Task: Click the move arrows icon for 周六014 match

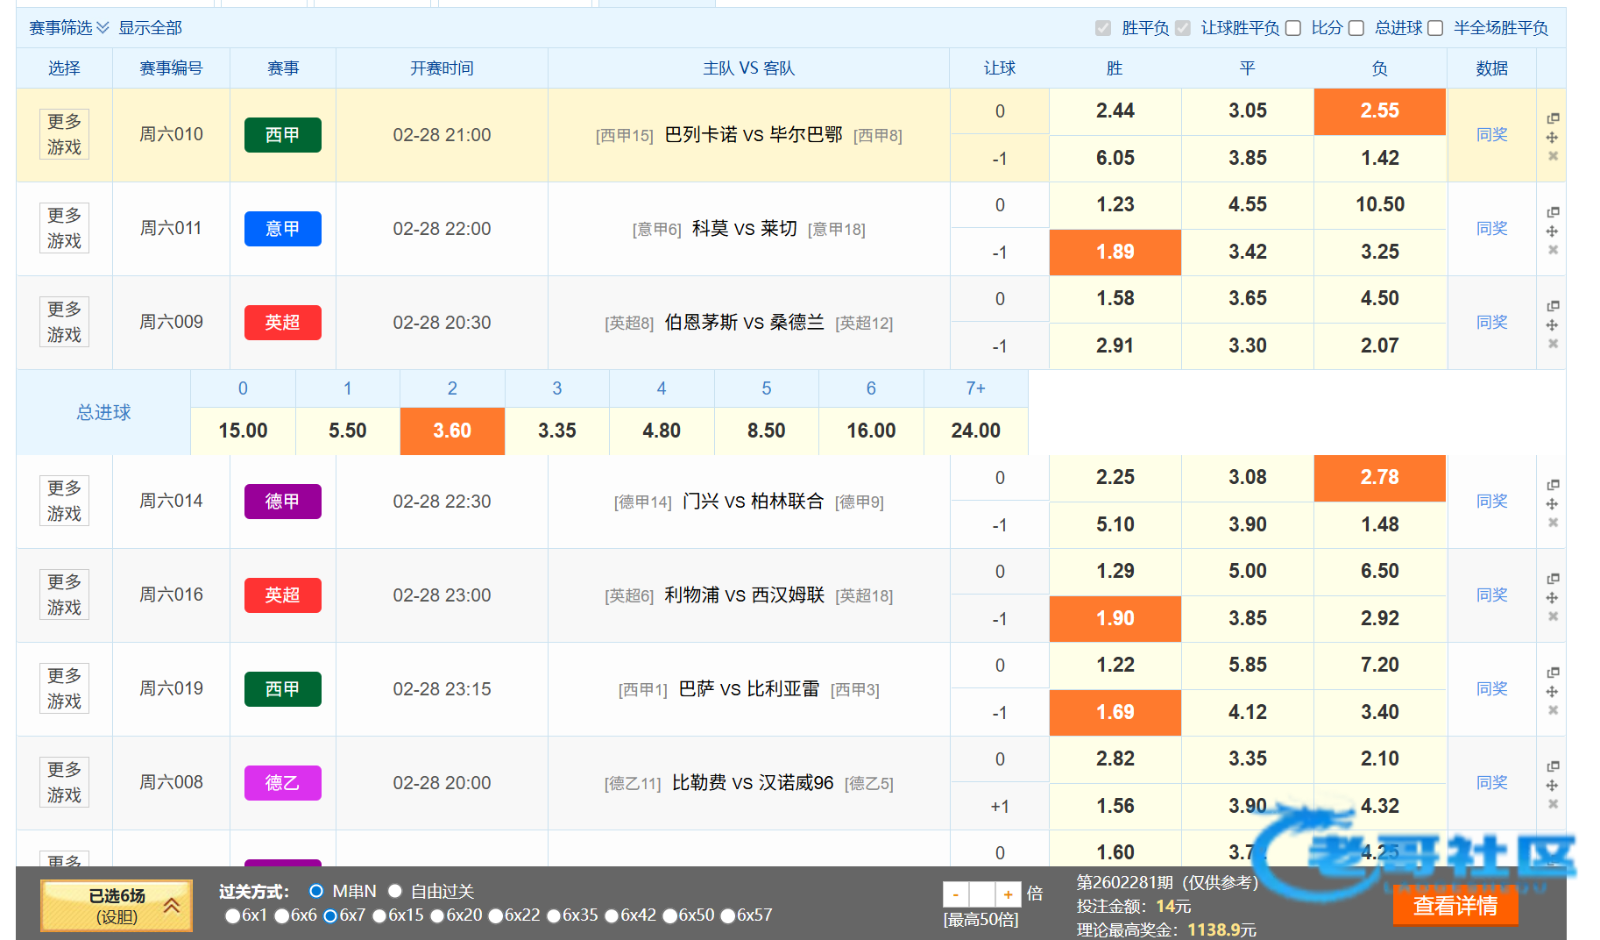Action: [x=1552, y=504]
